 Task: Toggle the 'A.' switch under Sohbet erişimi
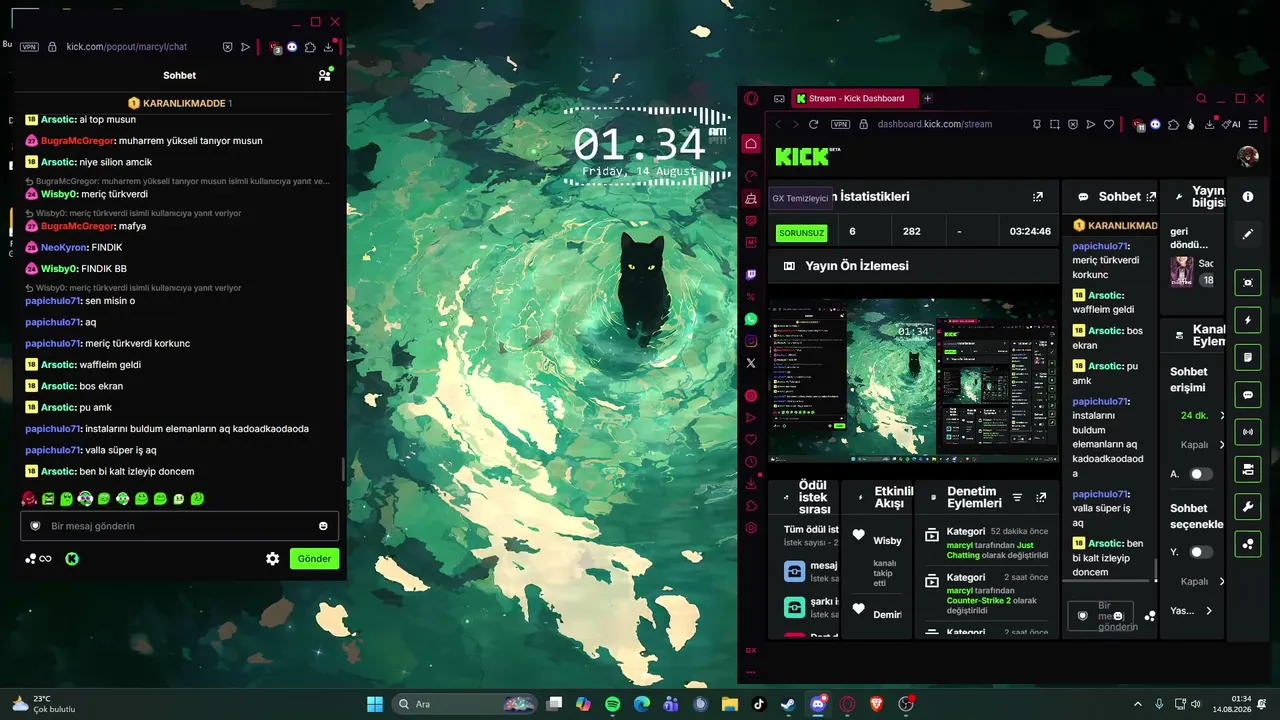point(1201,474)
